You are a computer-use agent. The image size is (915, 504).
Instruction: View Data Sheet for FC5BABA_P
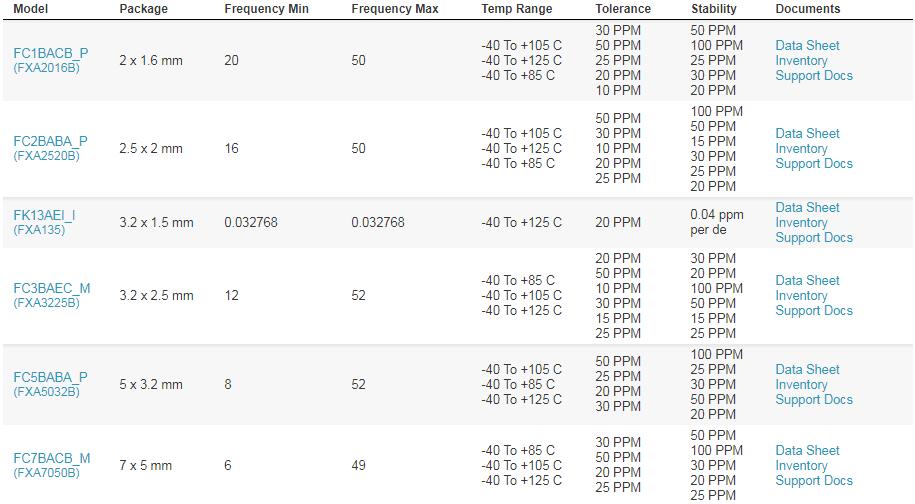(807, 369)
